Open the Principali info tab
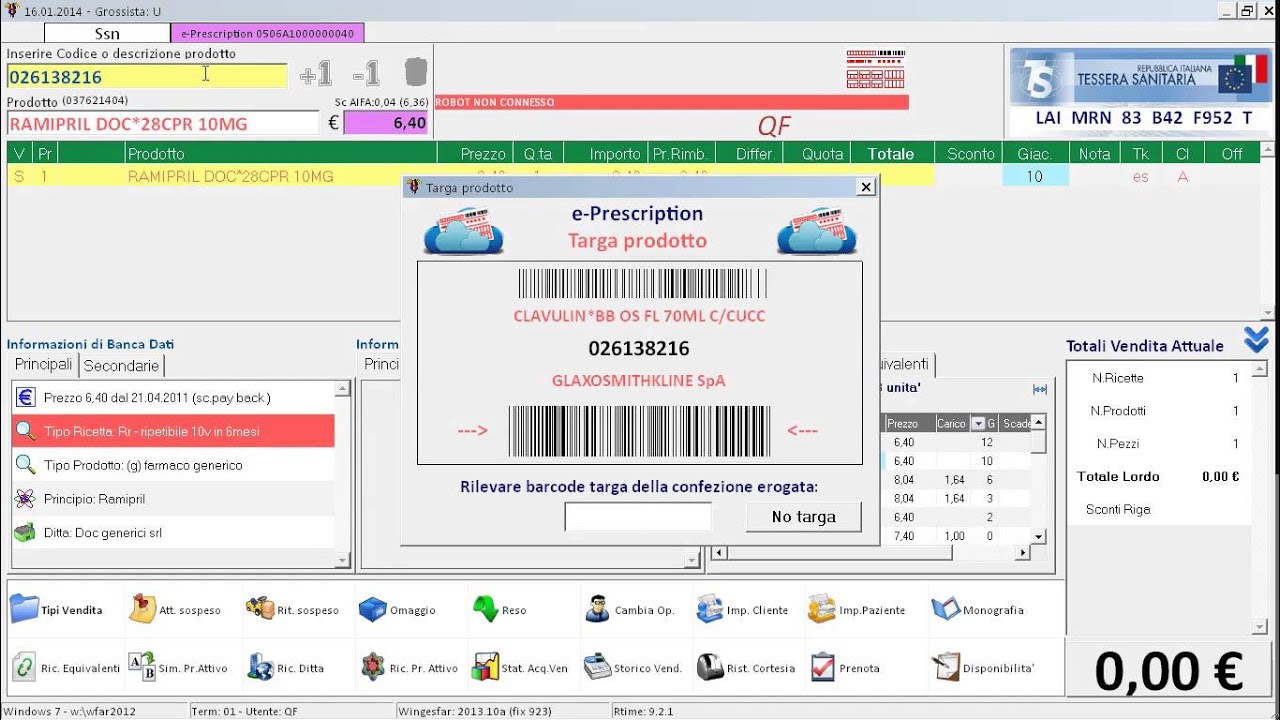The width and height of the screenshot is (1280, 720). 43,365
